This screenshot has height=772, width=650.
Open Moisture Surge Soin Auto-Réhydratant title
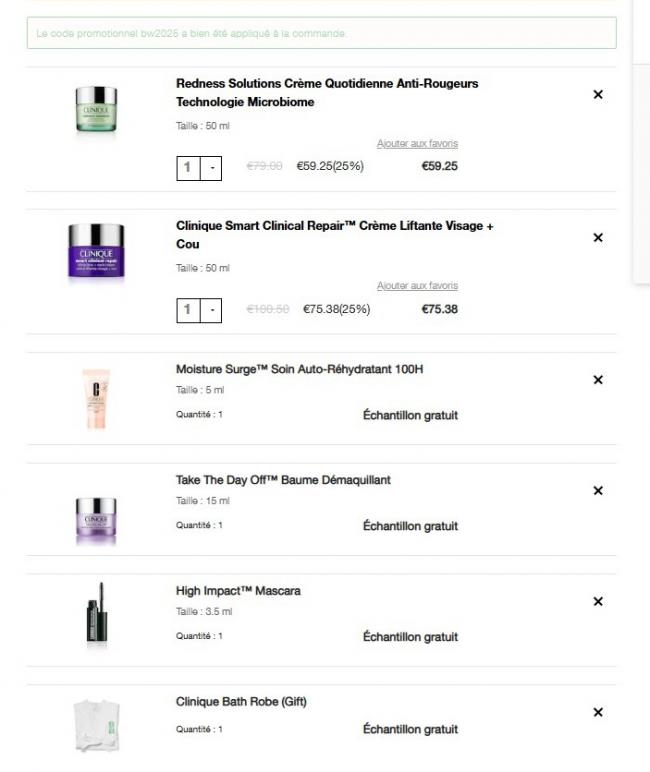(x=299, y=369)
